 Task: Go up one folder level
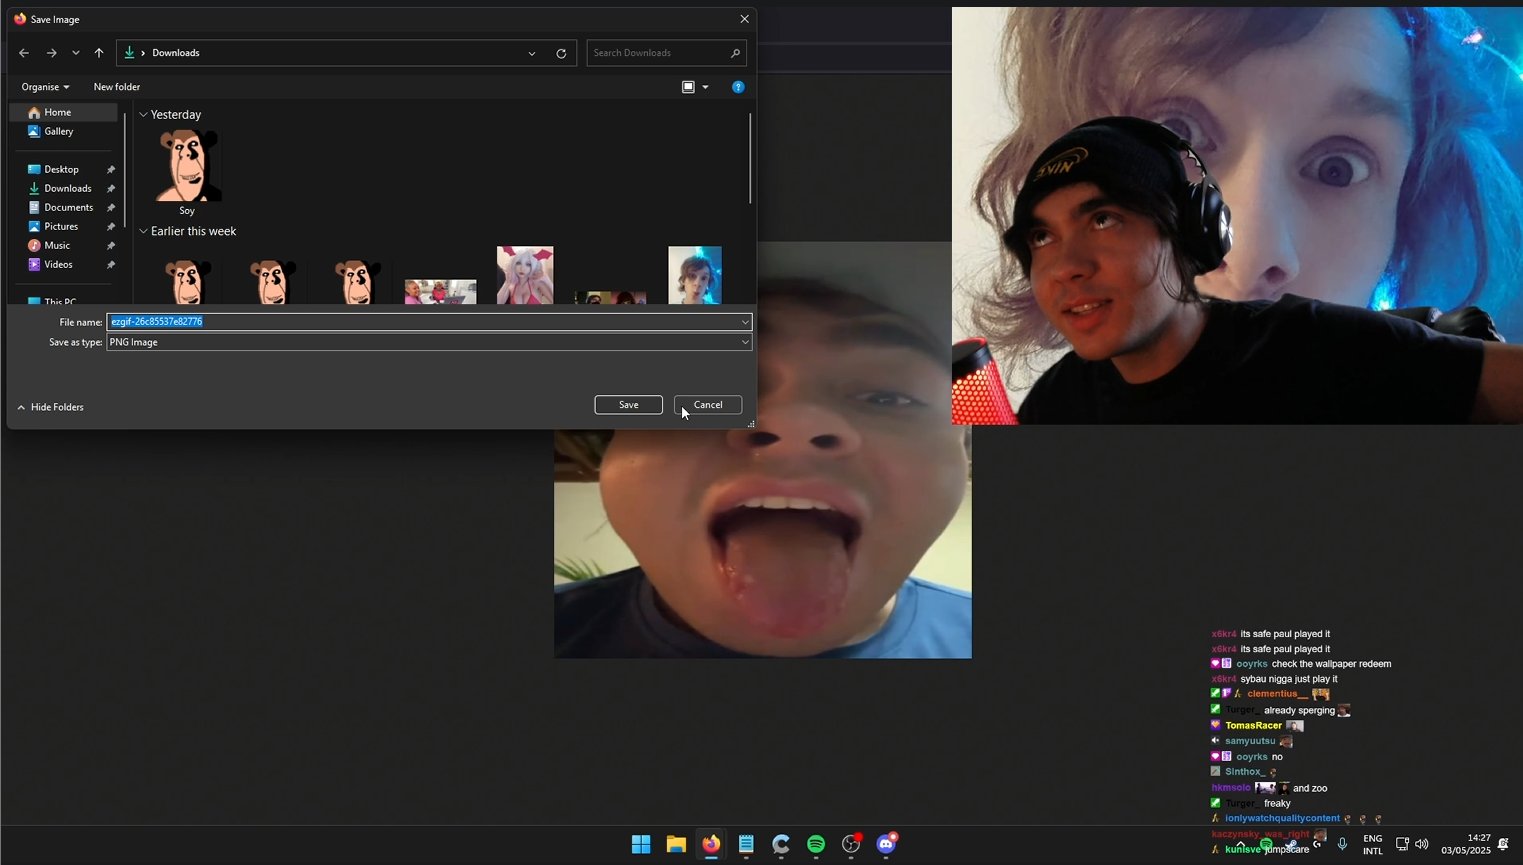coord(99,53)
